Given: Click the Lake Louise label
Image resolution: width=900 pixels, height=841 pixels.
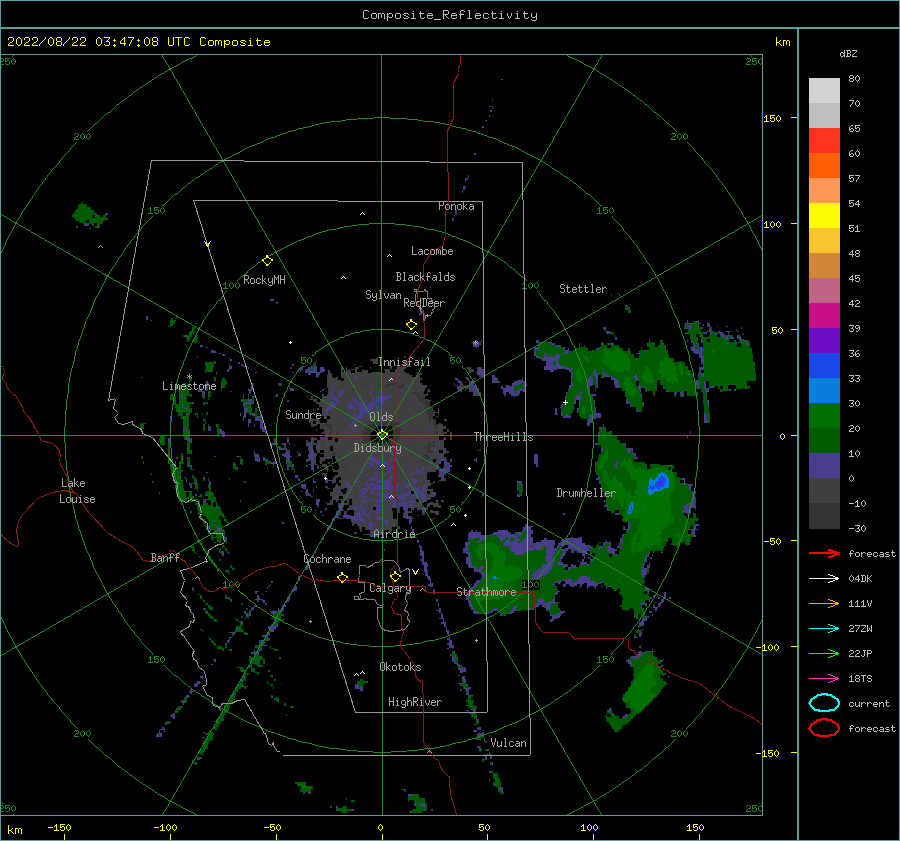Looking at the screenshot, I should [x=77, y=491].
